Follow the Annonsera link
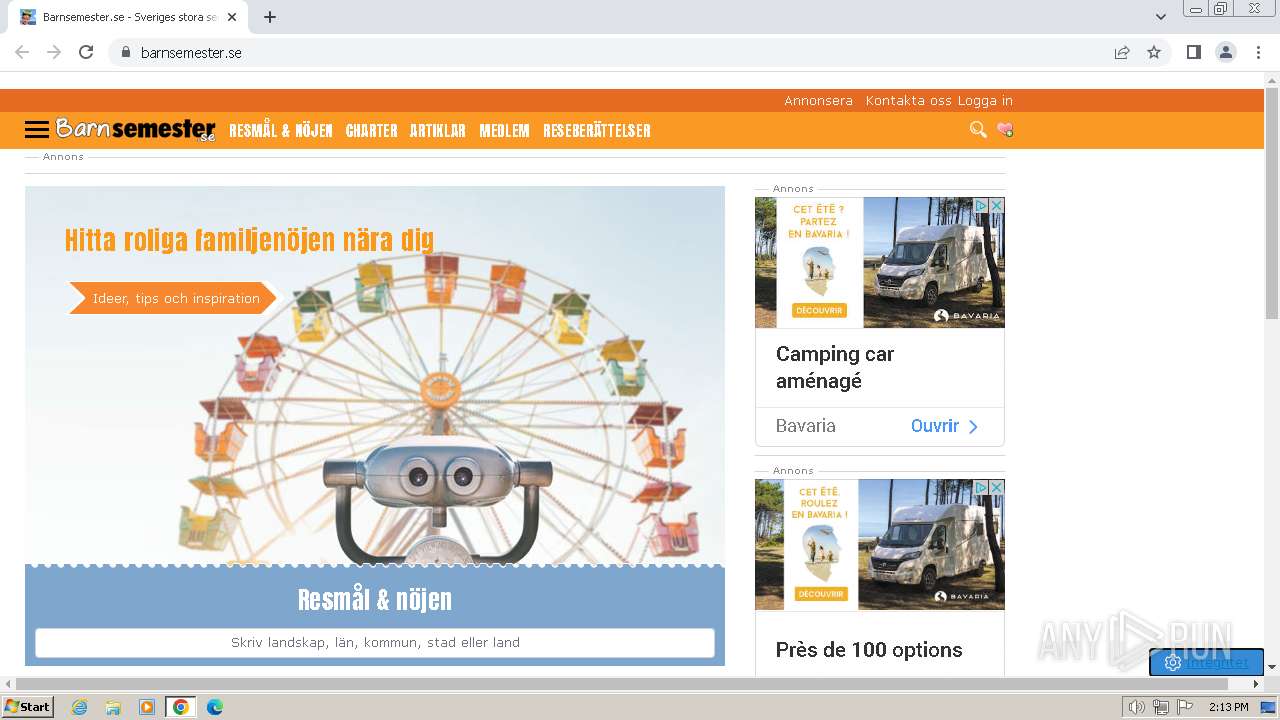 point(819,101)
